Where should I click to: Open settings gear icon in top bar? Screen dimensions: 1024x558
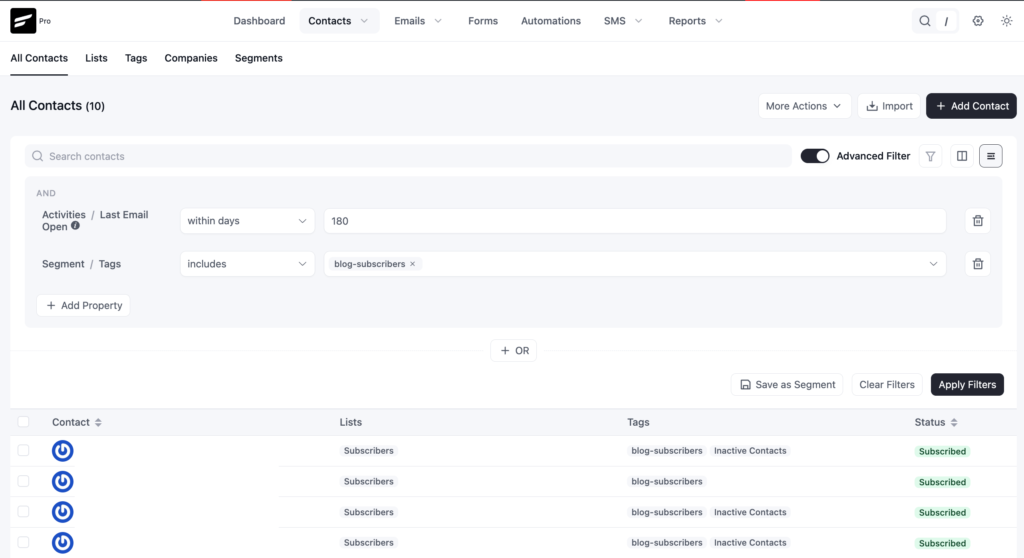(x=978, y=21)
